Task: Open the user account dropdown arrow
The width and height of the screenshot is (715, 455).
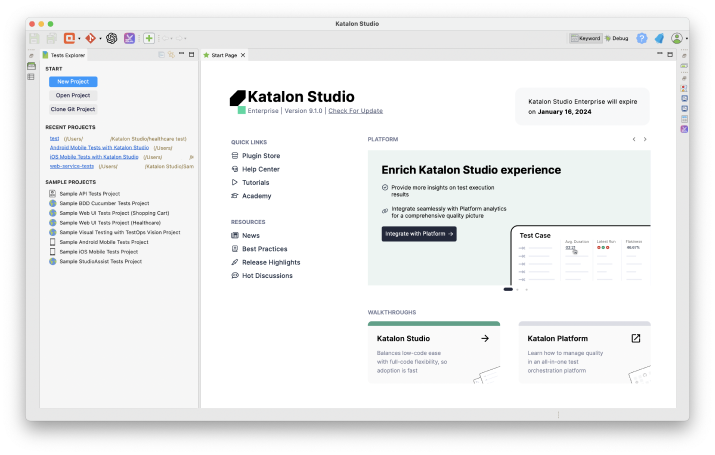Action: click(x=688, y=38)
